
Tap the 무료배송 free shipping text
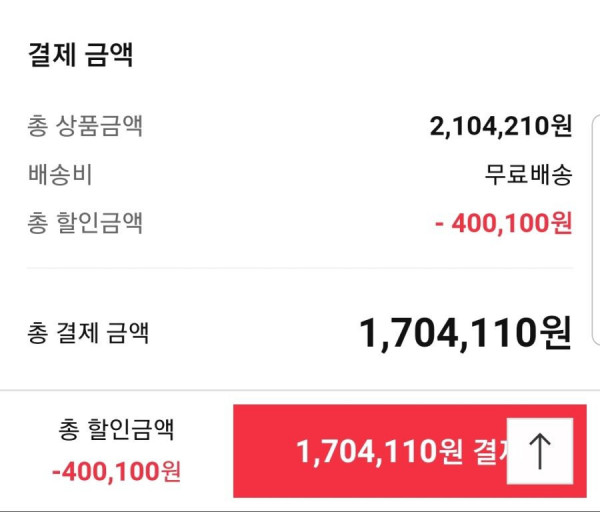click(528, 174)
